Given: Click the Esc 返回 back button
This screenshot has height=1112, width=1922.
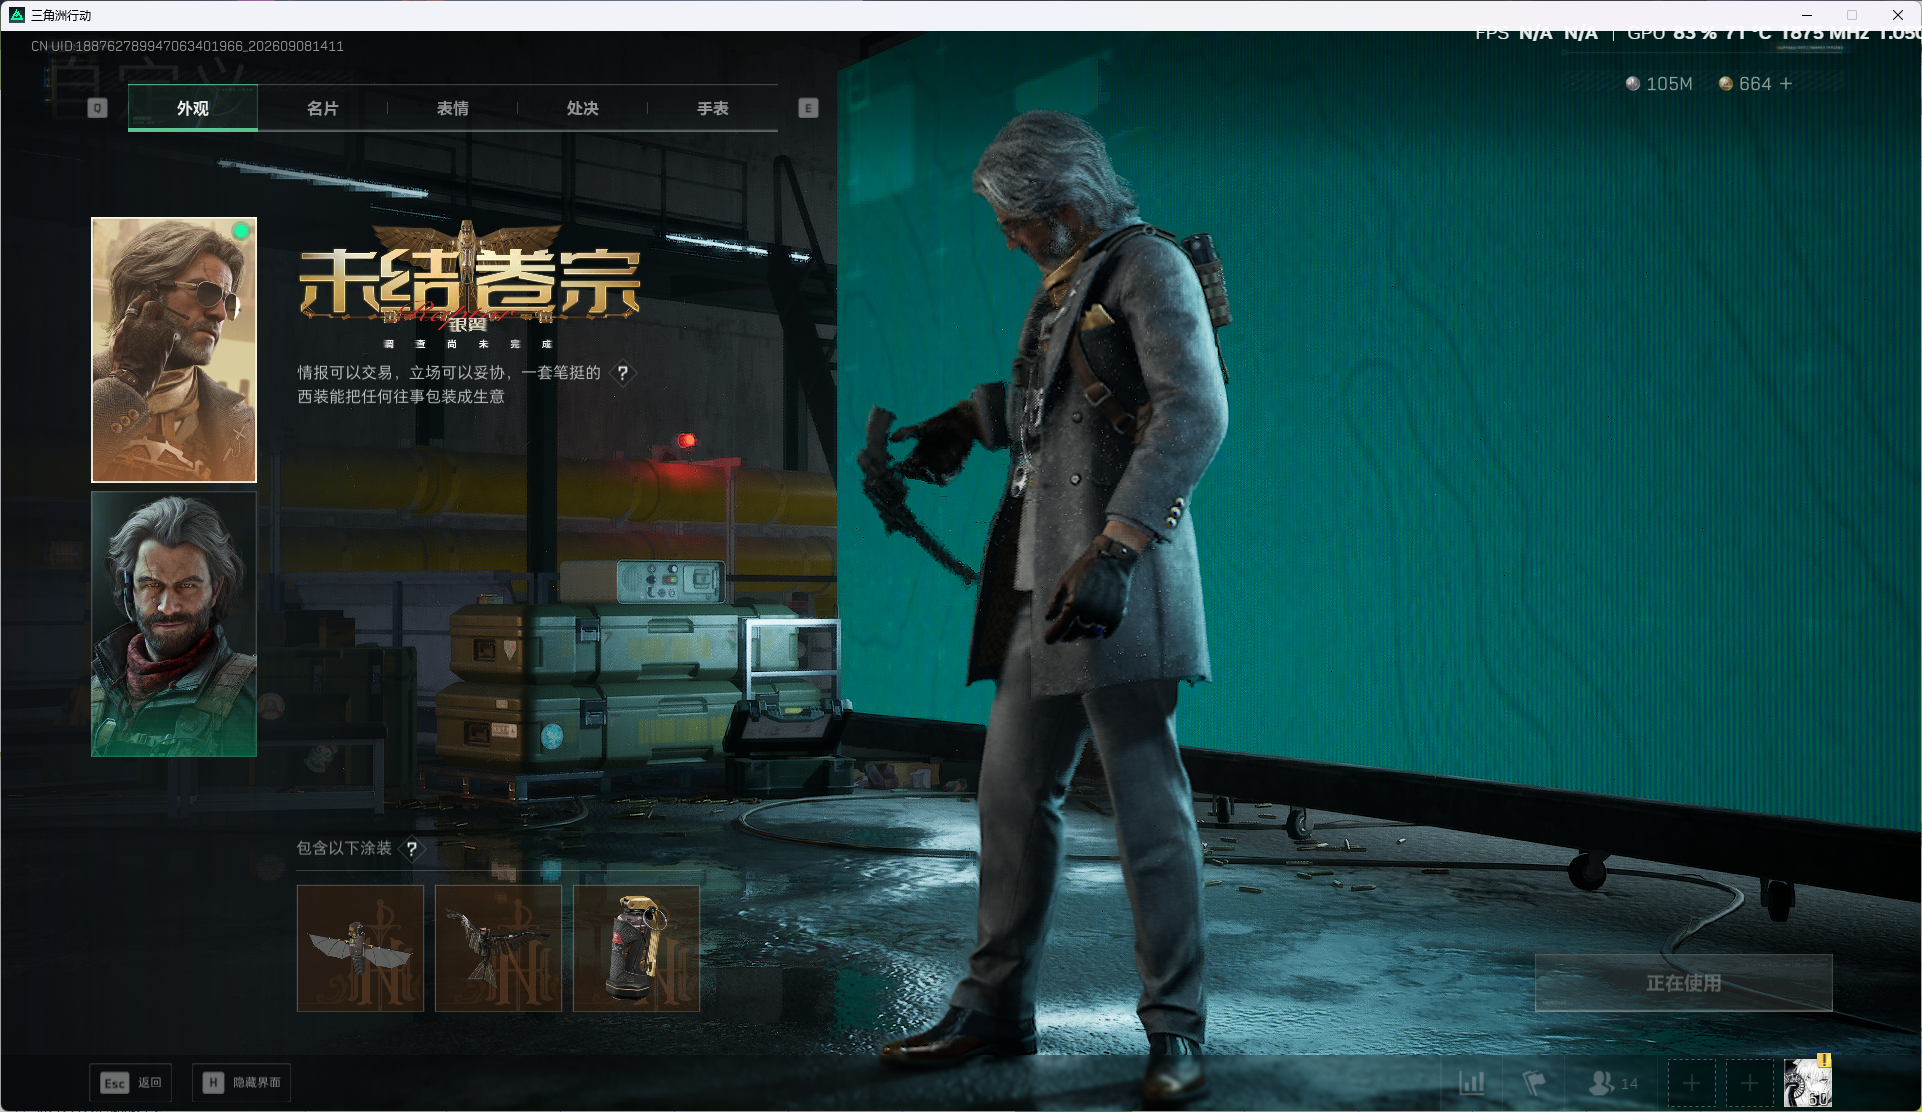Looking at the screenshot, I should pos(131,1083).
